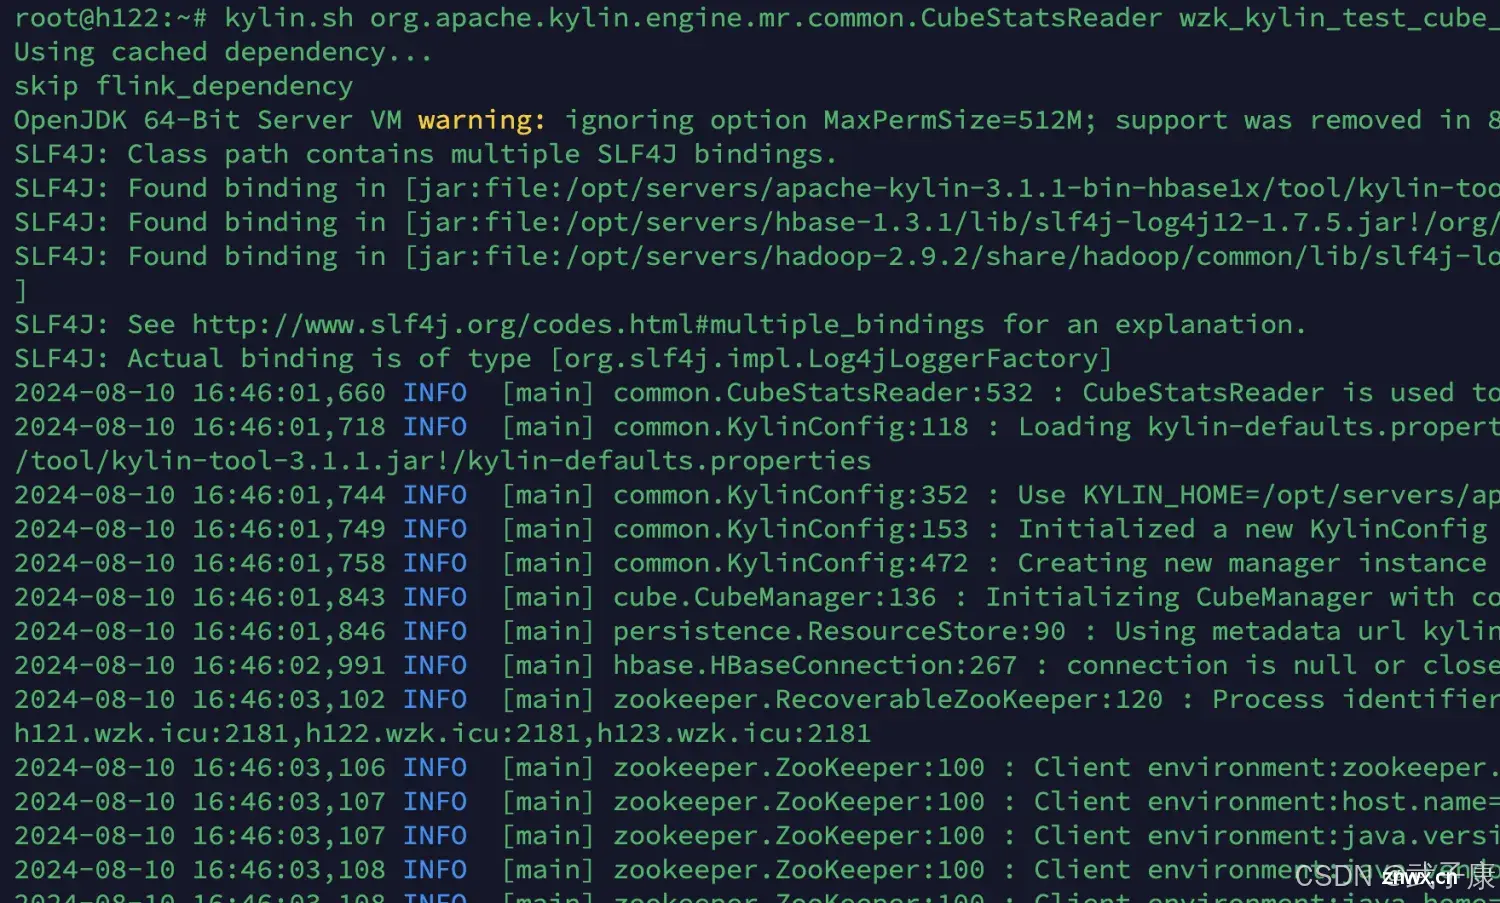Image resolution: width=1500 pixels, height=903 pixels.
Task: Click "Client environment:host.name=" message
Action: [x=1267, y=801]
